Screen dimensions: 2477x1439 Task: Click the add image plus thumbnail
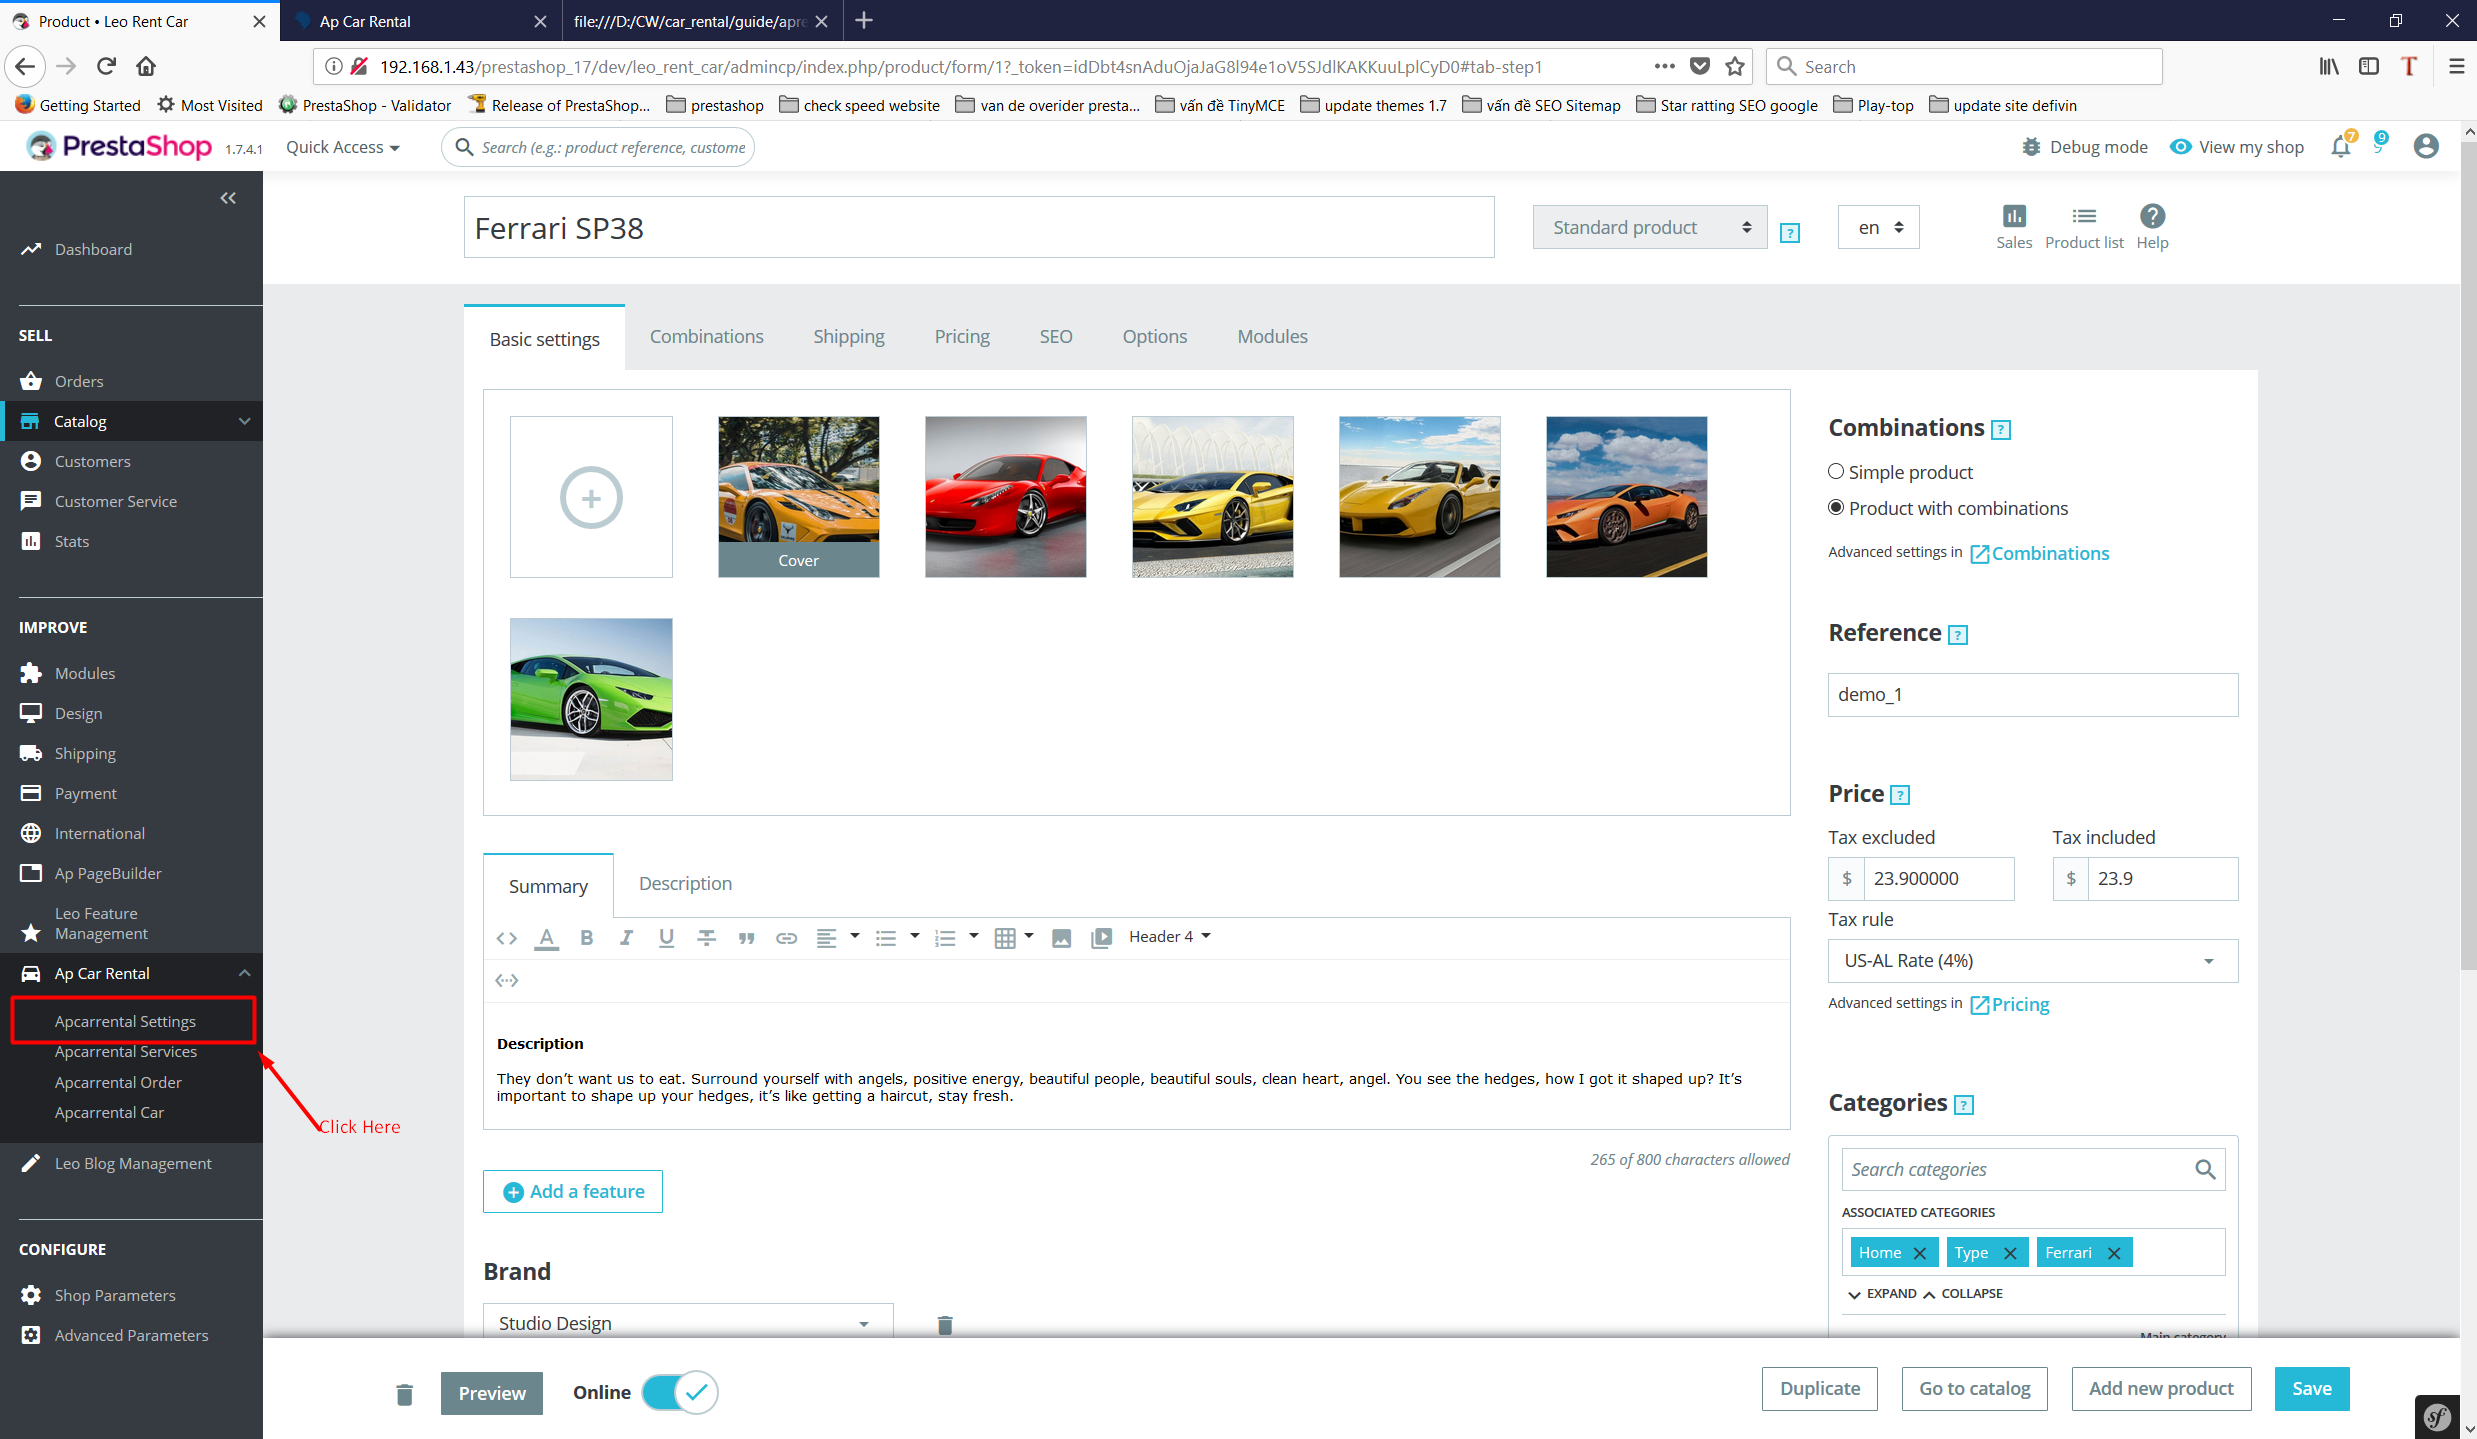pyautogui.click(x=591, y=497)
